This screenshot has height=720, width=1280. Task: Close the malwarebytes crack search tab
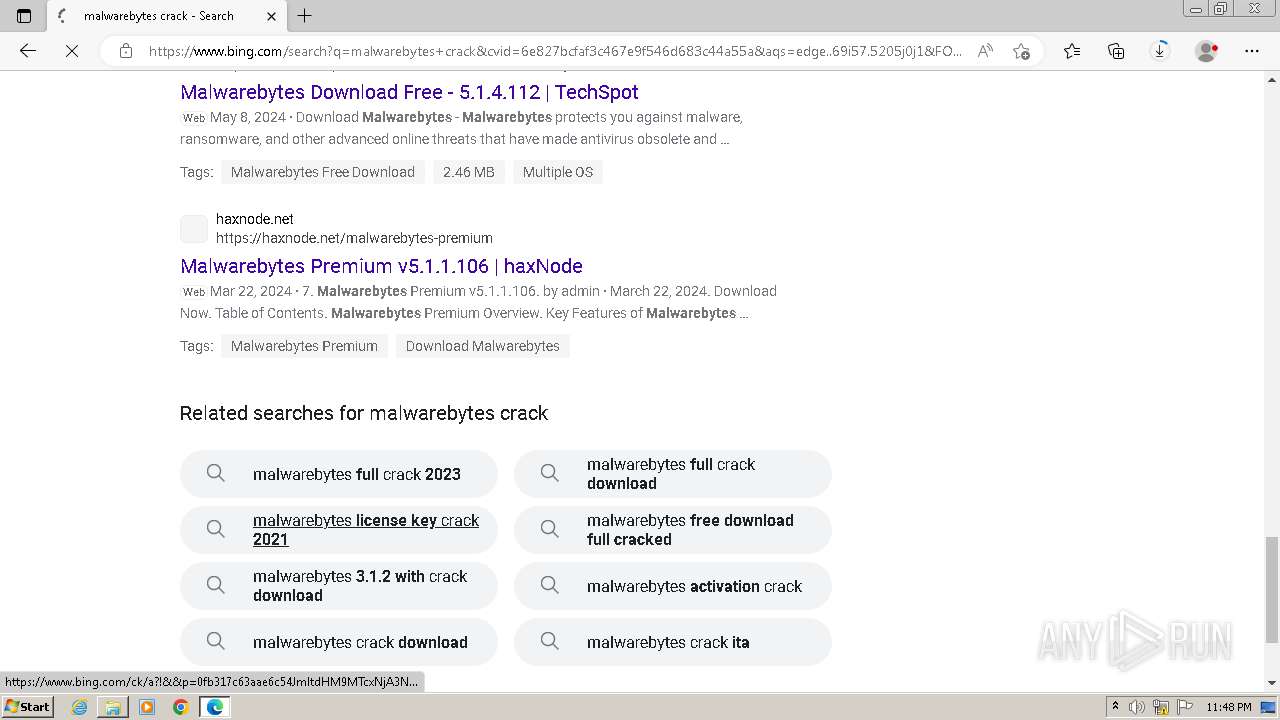pyautogui.click(x=272, y=16)
